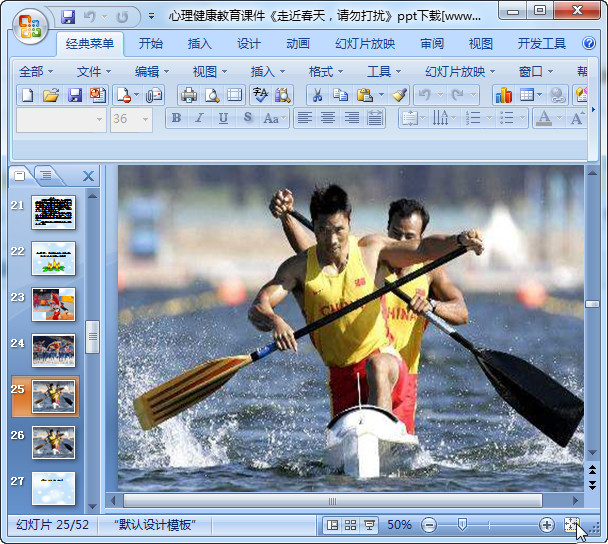Screen dimensions: 608x544
Task: Expand the 全部 menu
Action: [x=36, y=72]
